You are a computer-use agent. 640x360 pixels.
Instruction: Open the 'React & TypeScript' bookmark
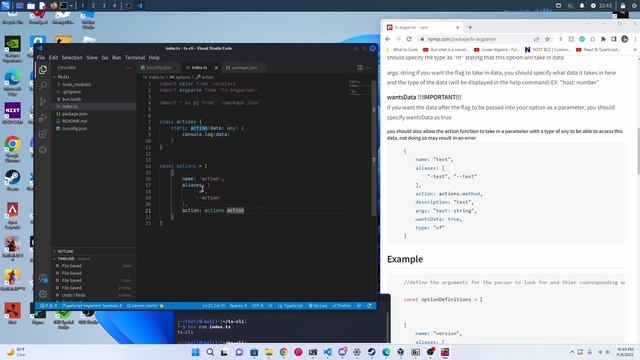point(598,50)
